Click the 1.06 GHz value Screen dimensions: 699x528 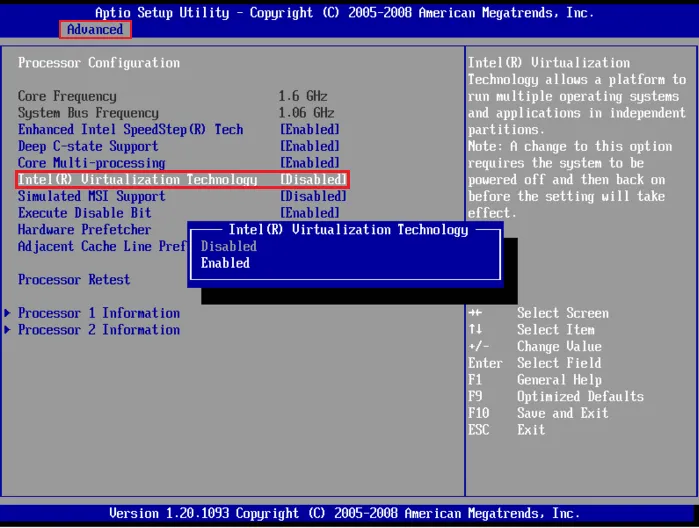coord(307,113)
